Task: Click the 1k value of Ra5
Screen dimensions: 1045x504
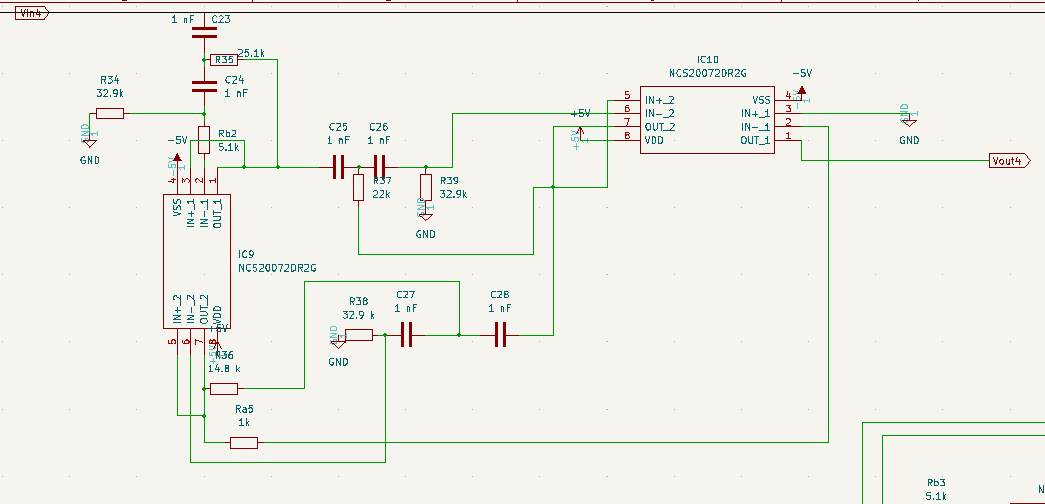Action: point(244,423)
